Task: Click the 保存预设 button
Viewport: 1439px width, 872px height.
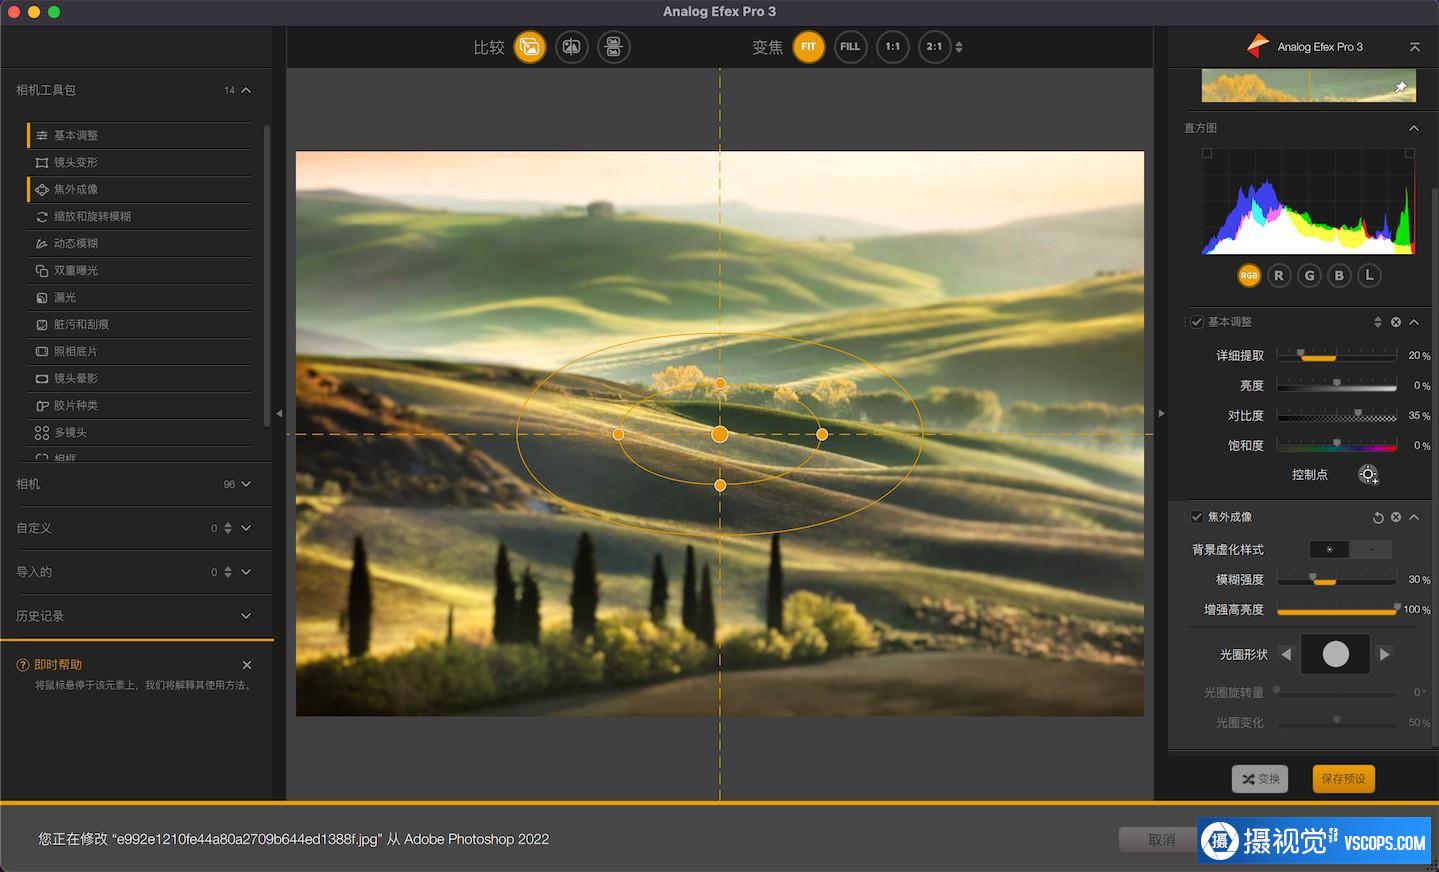Action: (1343, 779)
